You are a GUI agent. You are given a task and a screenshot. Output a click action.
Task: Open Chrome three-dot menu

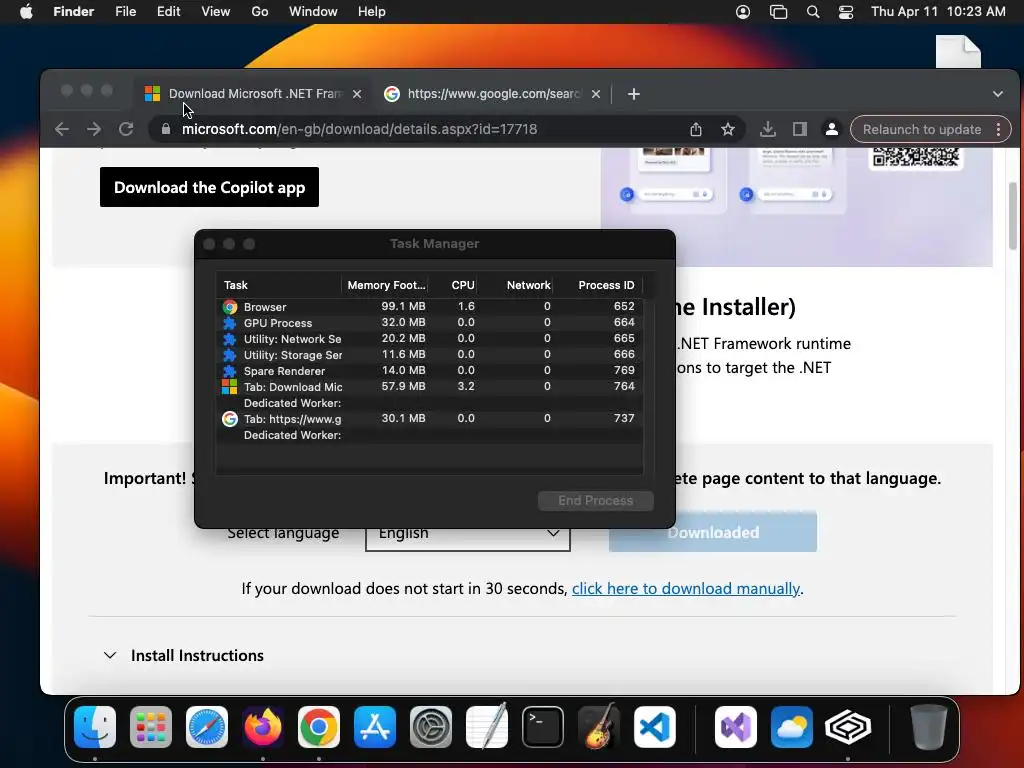point(999,129)
